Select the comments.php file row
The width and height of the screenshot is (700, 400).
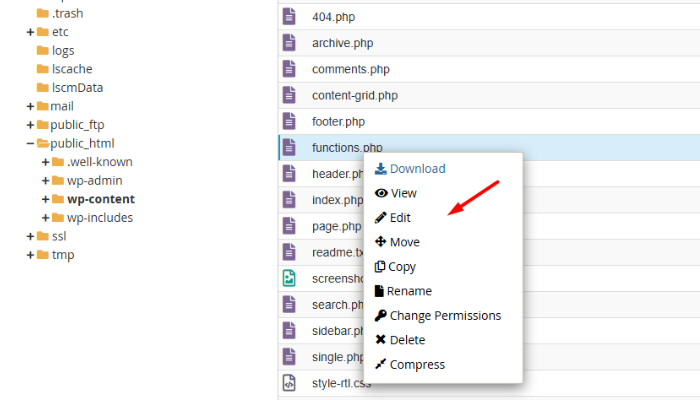[x=350, y=70]
